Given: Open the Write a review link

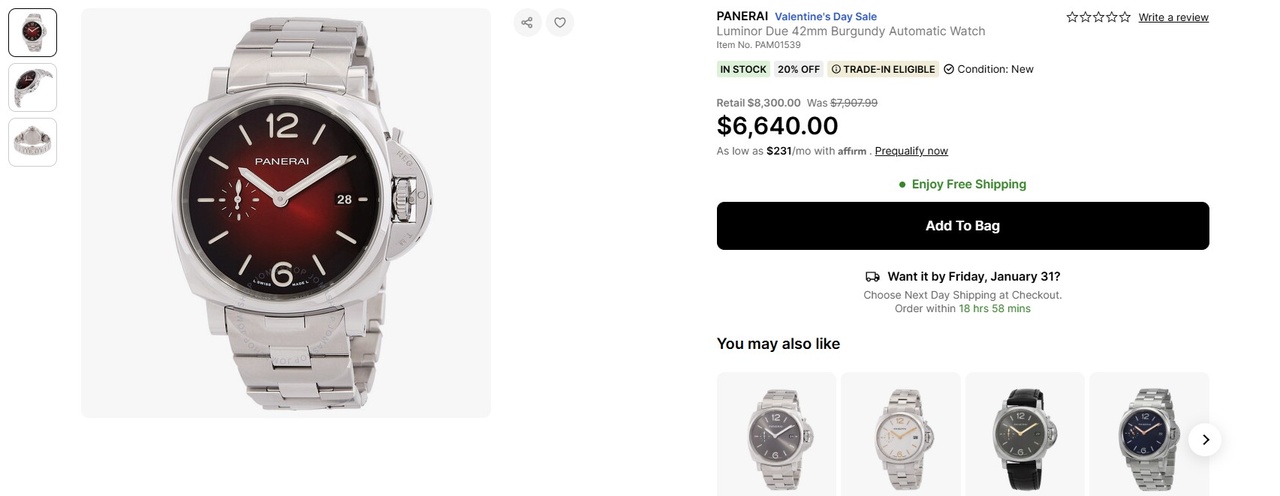Looking at the screenshot, I should (x=1173, y=17).
